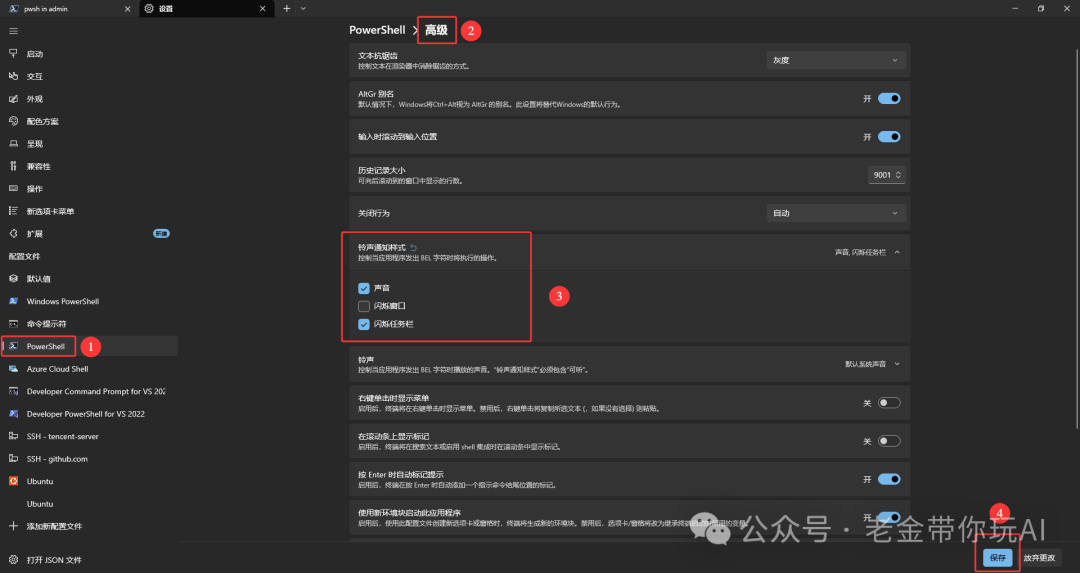Image resolution: width=1080 pixels, height=573 pixels.
Task: Click the 启动 startup icon in sidebar
Action: [13, 53]
